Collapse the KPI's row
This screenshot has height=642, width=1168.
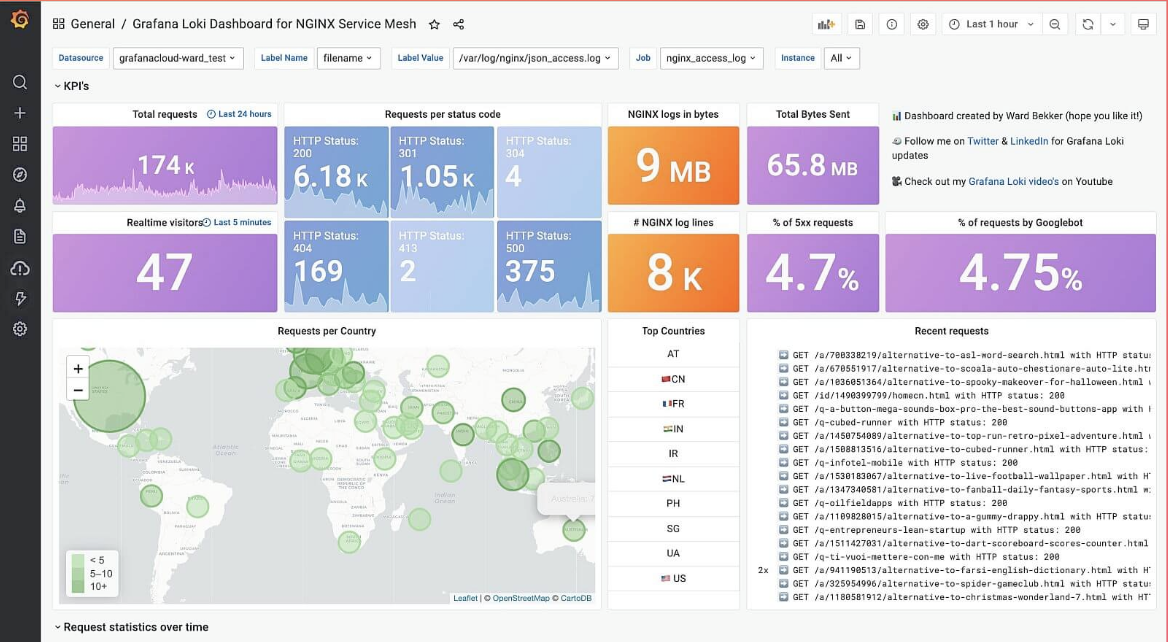(x=72, y=86)
